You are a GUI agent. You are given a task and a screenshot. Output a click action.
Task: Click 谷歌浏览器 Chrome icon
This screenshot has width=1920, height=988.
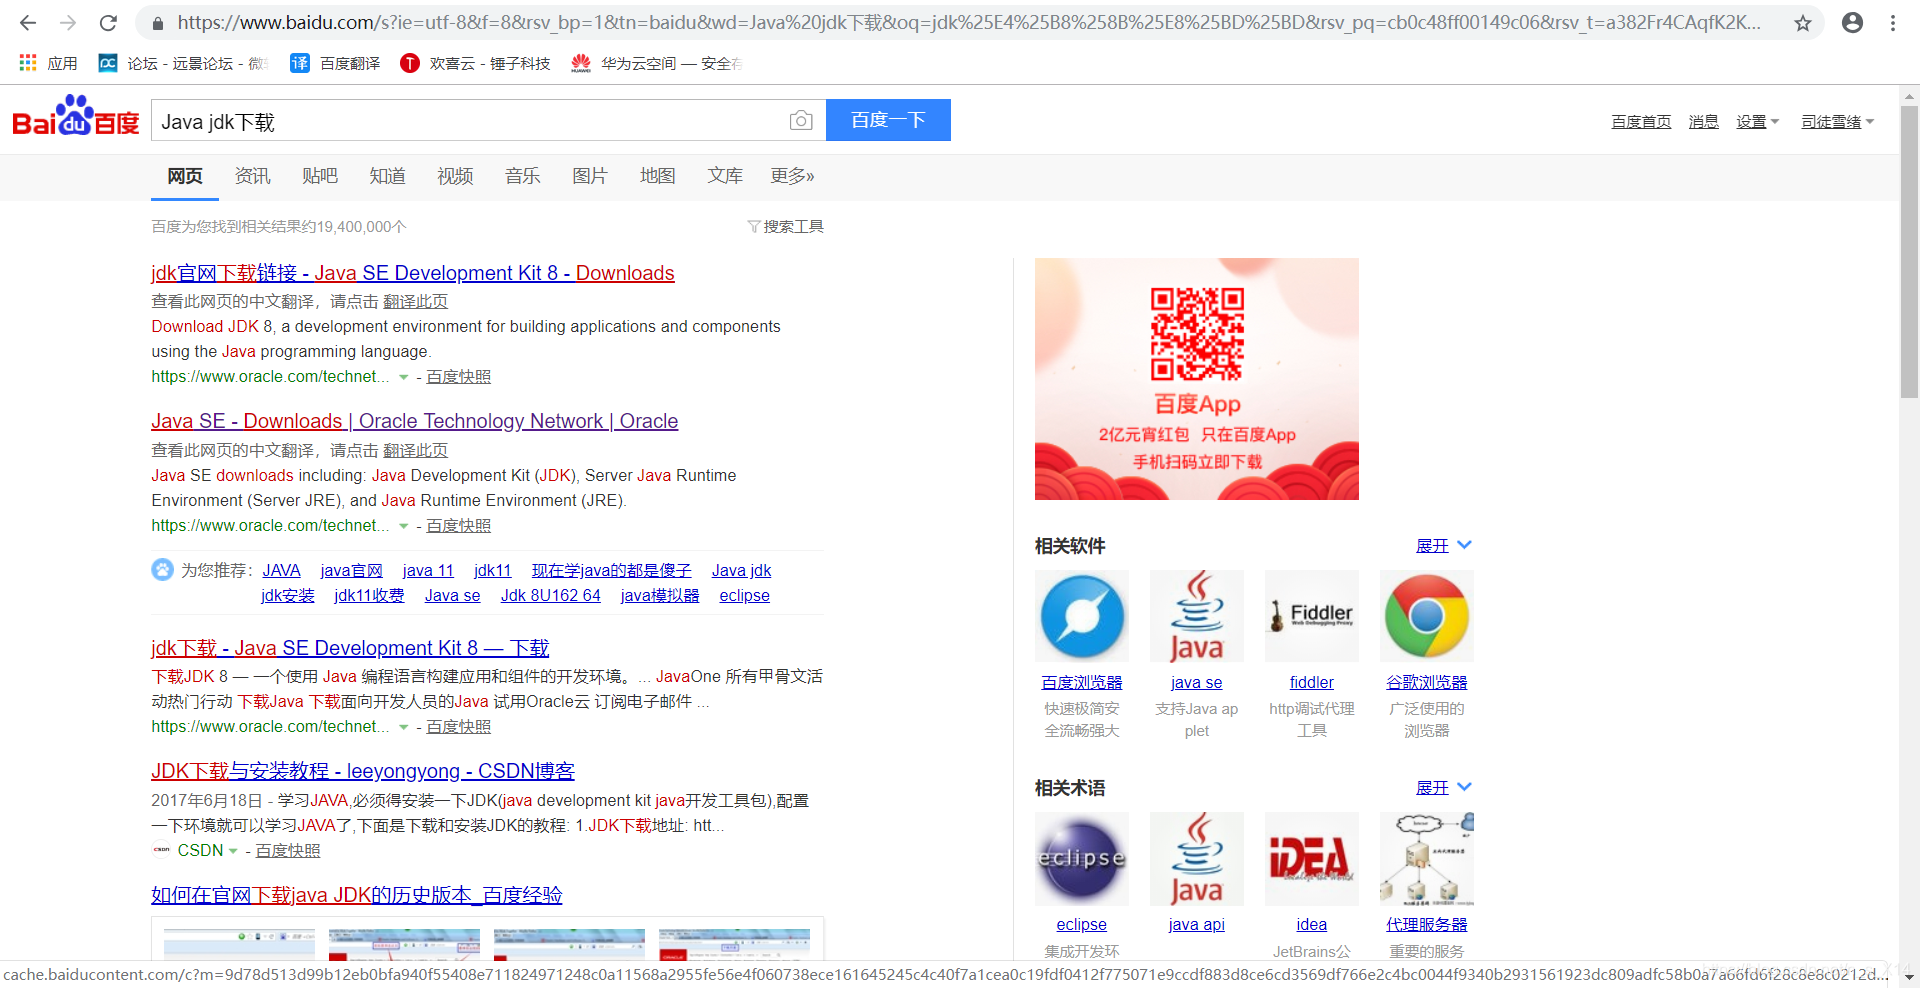[1427, 616]
